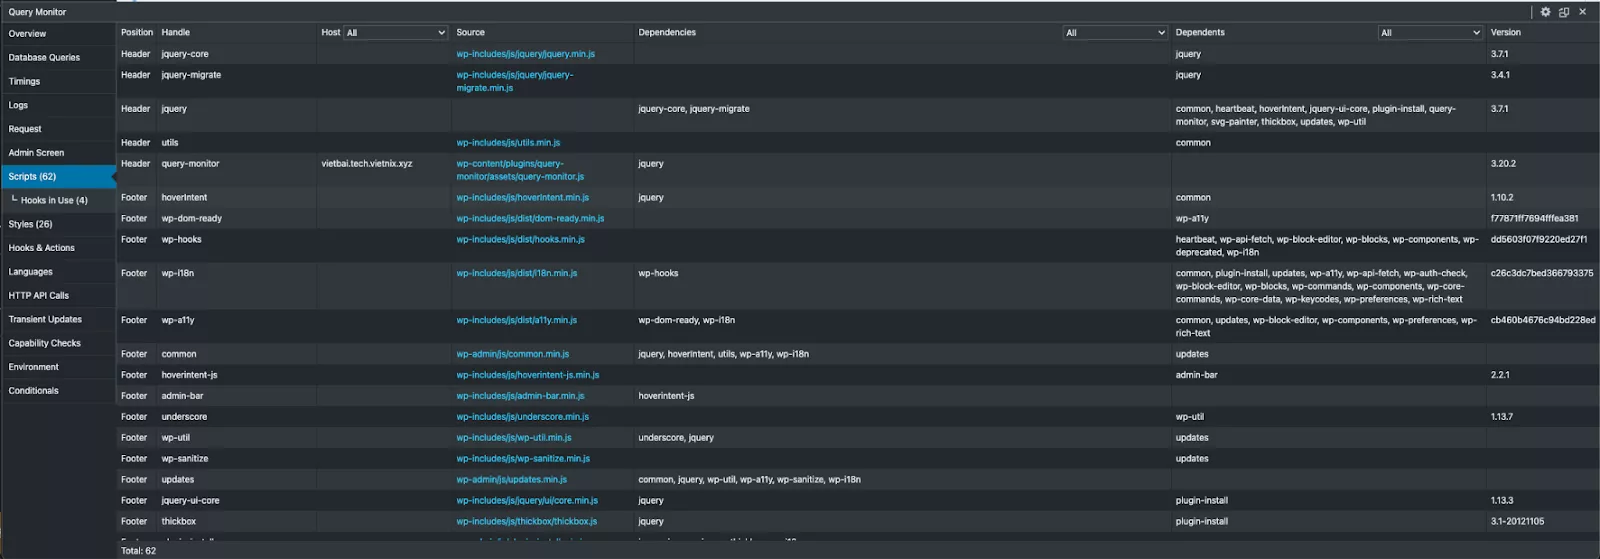This screenshot has width=1600, height=559.
Task: Click the thickbox.js source link
Action: [x=526, y=522]
